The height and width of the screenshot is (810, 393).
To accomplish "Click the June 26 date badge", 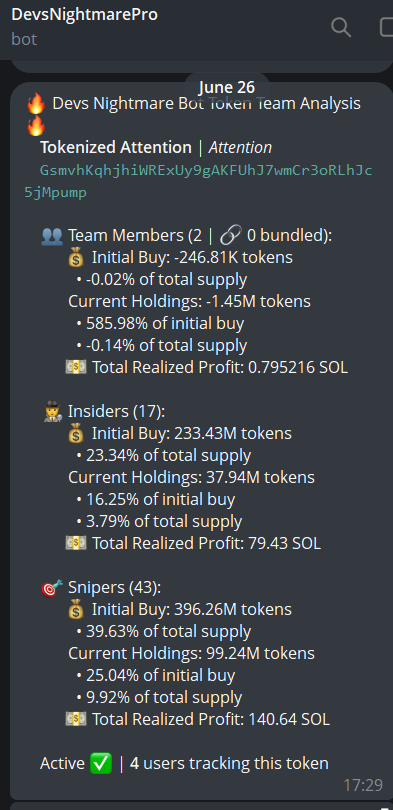I will 227,87.
